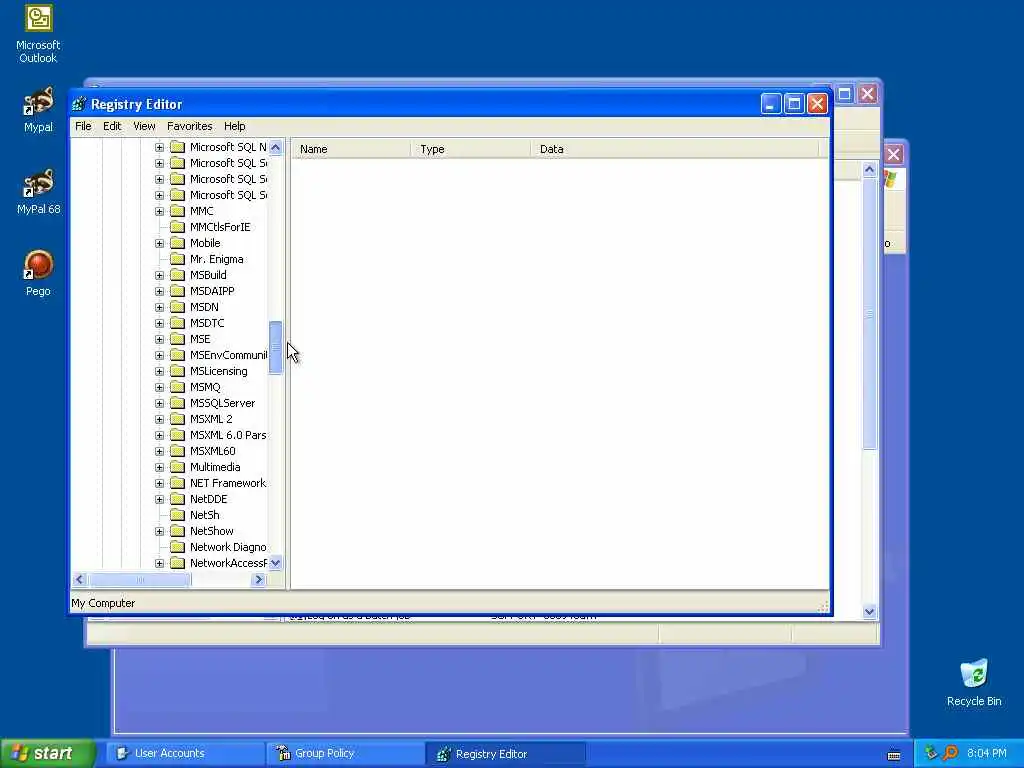
Task: Click the tree horizontal scroll left arrow
Action: click(x=80, y=579)
